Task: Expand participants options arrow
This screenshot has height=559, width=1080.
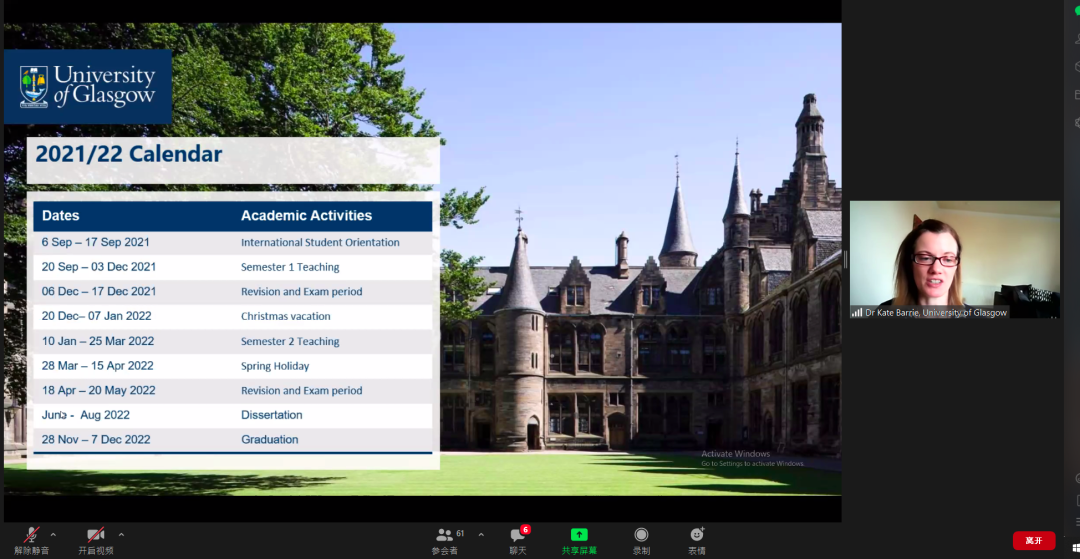Action: tap(481, 535)
